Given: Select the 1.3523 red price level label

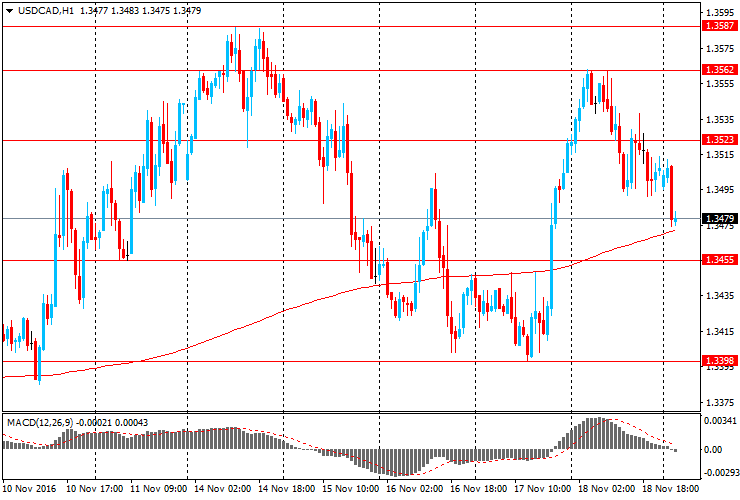Looking at the screenshot, I should (x=719, y=140).
